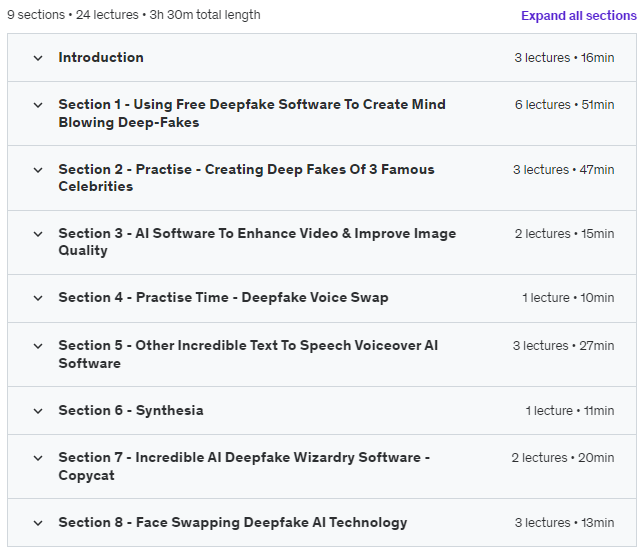The width and height of the screenshot is (641, 550).
Task: Click the '6 lectures • 51min' text
Action: point(564,105)
